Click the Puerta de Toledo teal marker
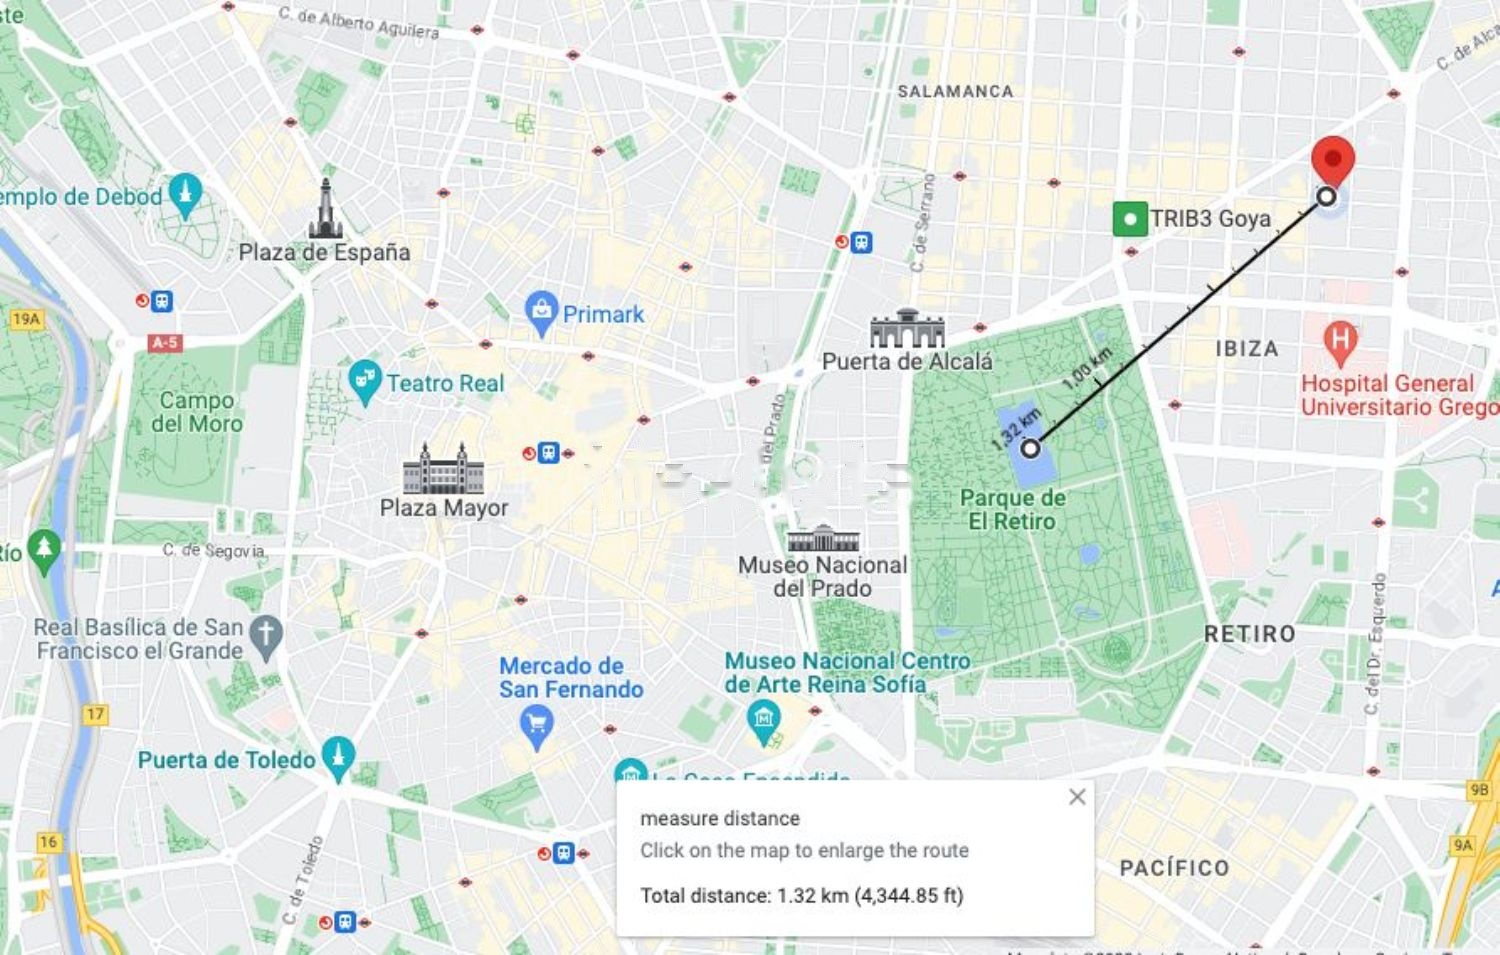Screen dimensions: 1500x955 tap(338, 759)
